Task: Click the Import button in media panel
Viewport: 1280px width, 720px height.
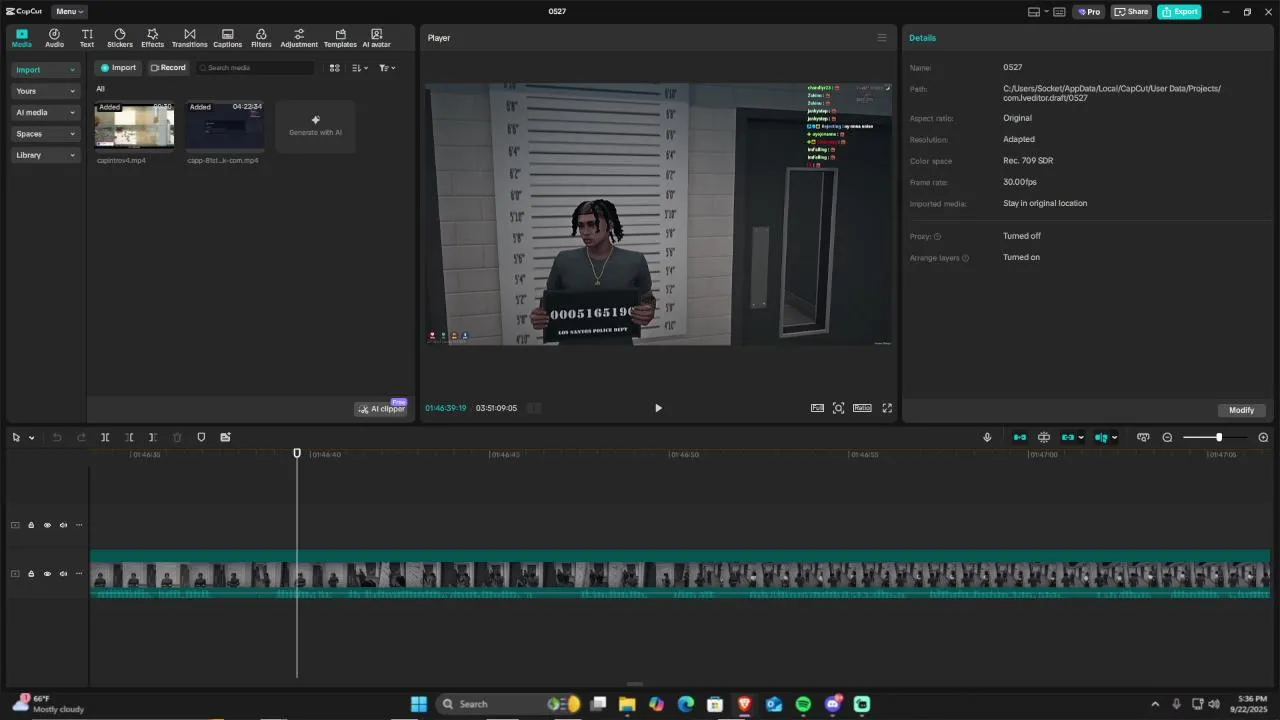Action: click(x=118, y=68)
